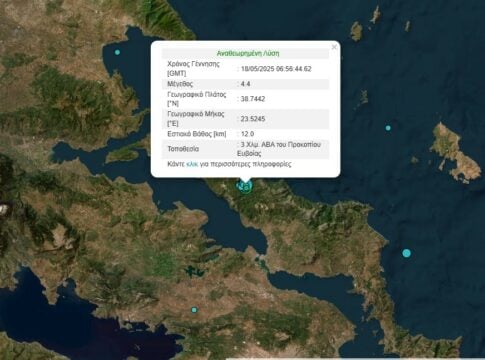
Task: Select the main epicenter marker below the popup
Action: (x=245, y=186)
